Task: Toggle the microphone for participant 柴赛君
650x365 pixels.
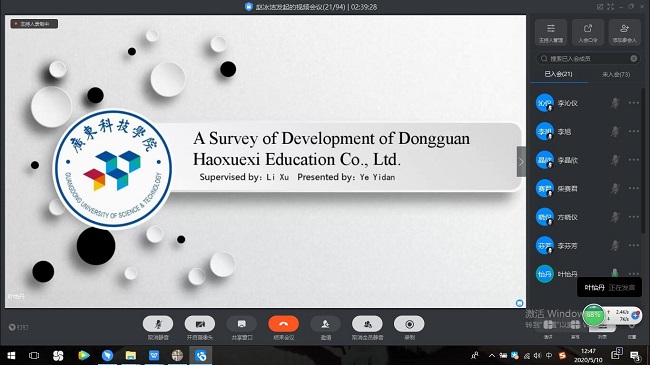Action: point(615,189)
